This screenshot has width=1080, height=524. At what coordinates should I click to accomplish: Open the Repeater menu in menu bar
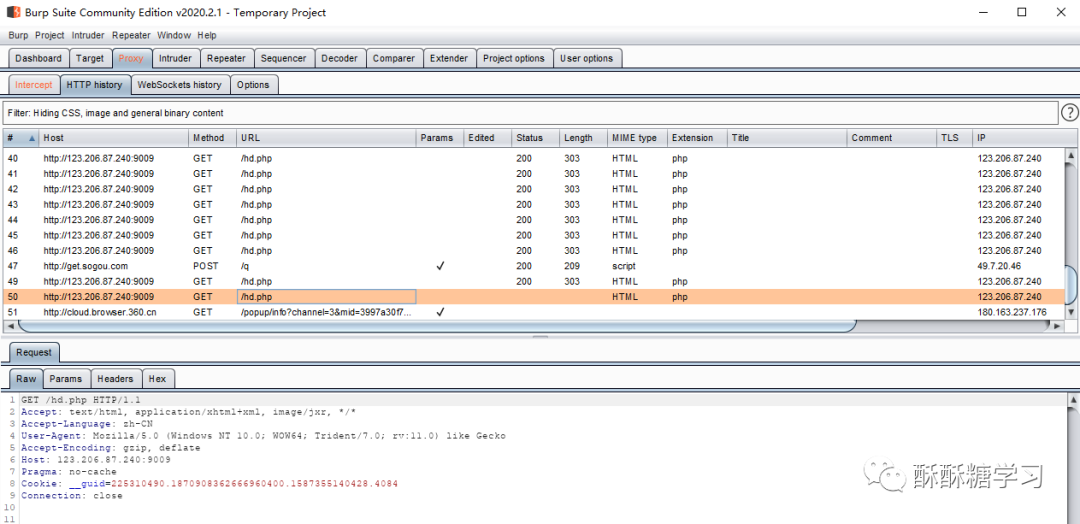pos(131,35)
